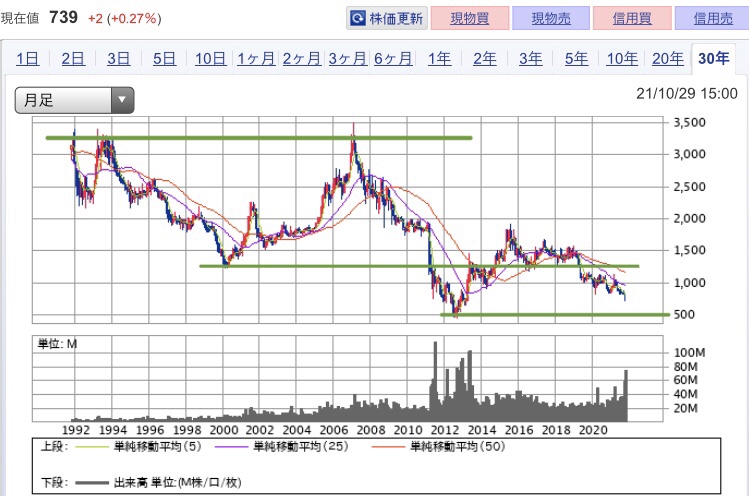Click the 2,000 price axis label
The width and height of the screenshot is (749, 496).
click(x=689, y=218)
